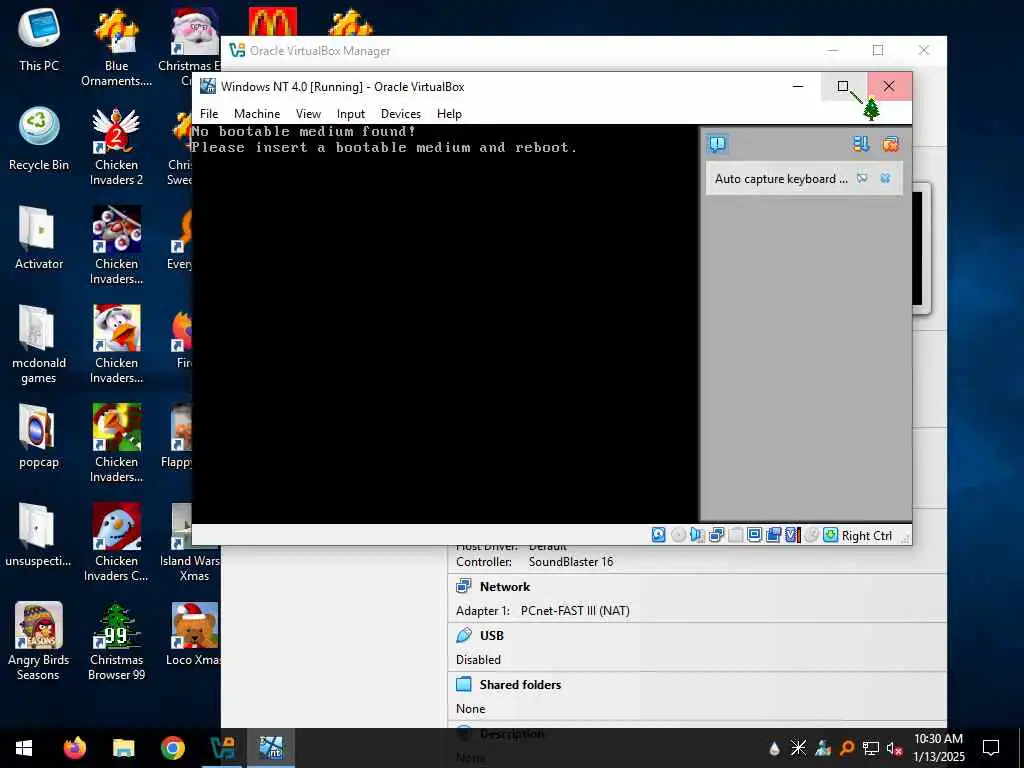The height and width of the screenshot is (768, 1024).
Task: Click the SoundBlaster 16 controller text
Action: tap(571, 562)
